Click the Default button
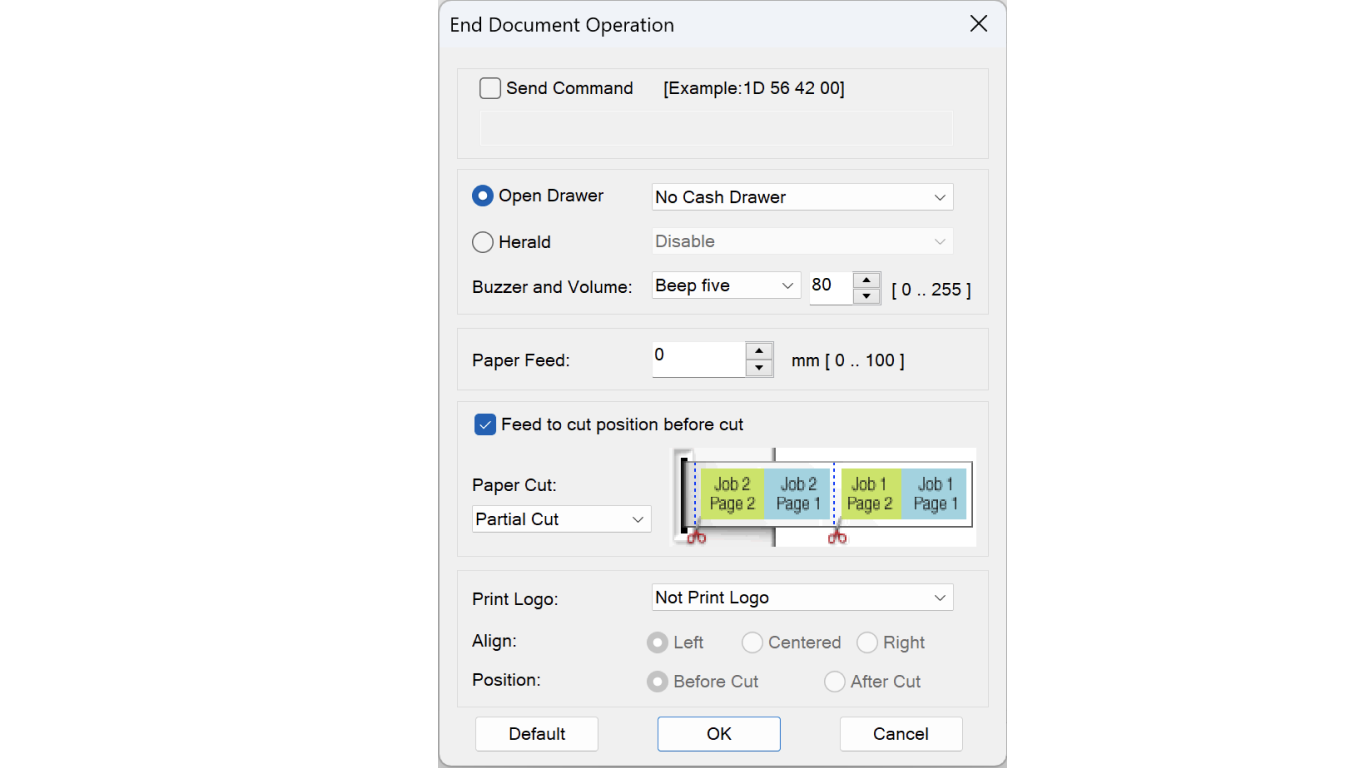The image size is (1366, 768). click(x=537, y=734)
